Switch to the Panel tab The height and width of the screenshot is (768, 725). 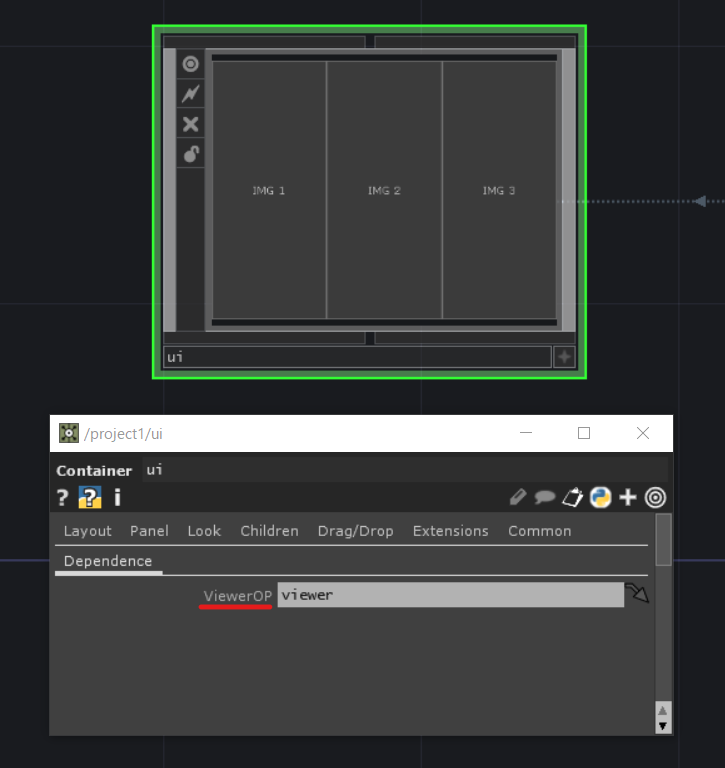pos(149,531)
